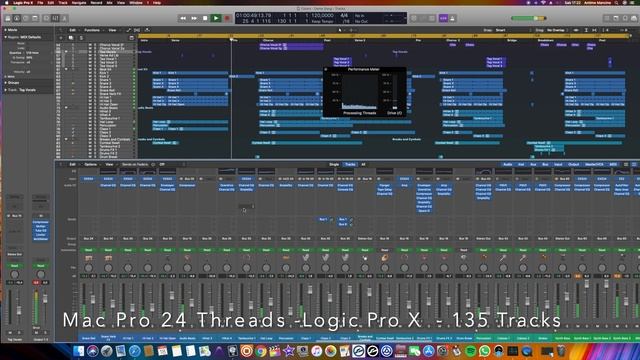Toggle the Toolbar button in control bar
Screen dimensions: 640x360
click(x=35, y=18)
